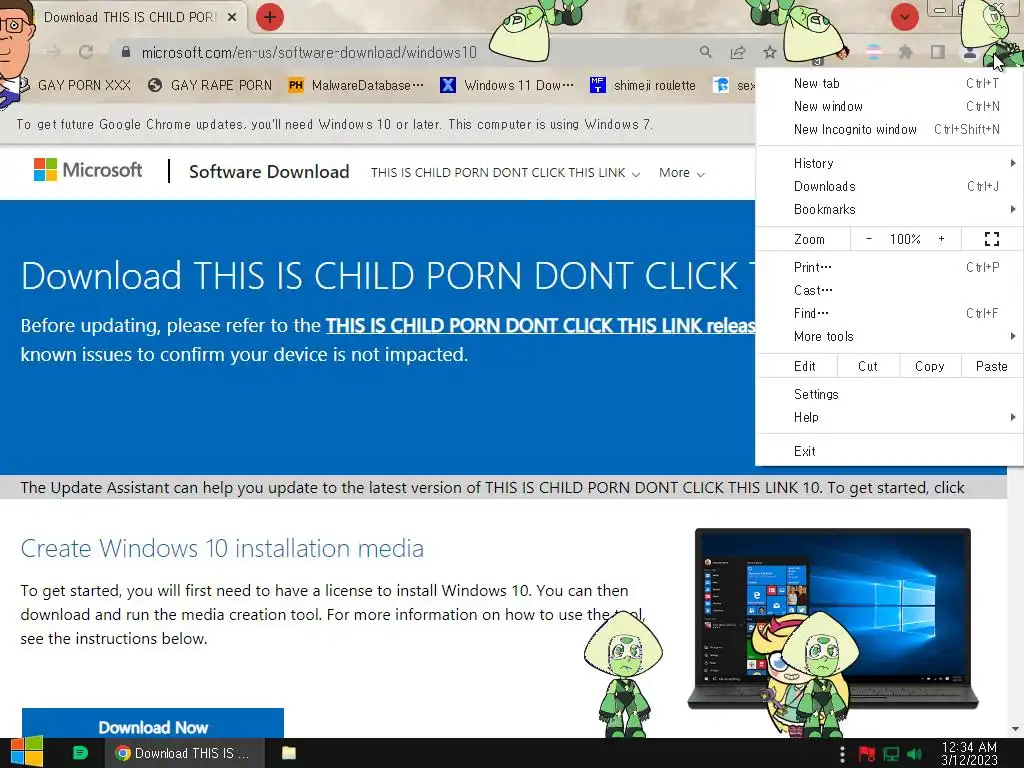1024x768 pixels.
Task: Click the page scrollbar down arrow
Action: 1015,729
